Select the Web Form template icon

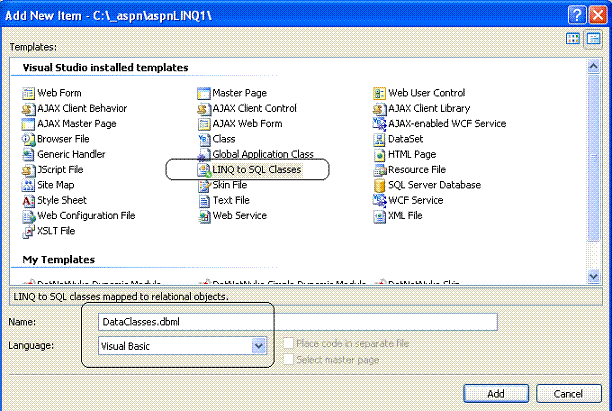tap(28, 93)
